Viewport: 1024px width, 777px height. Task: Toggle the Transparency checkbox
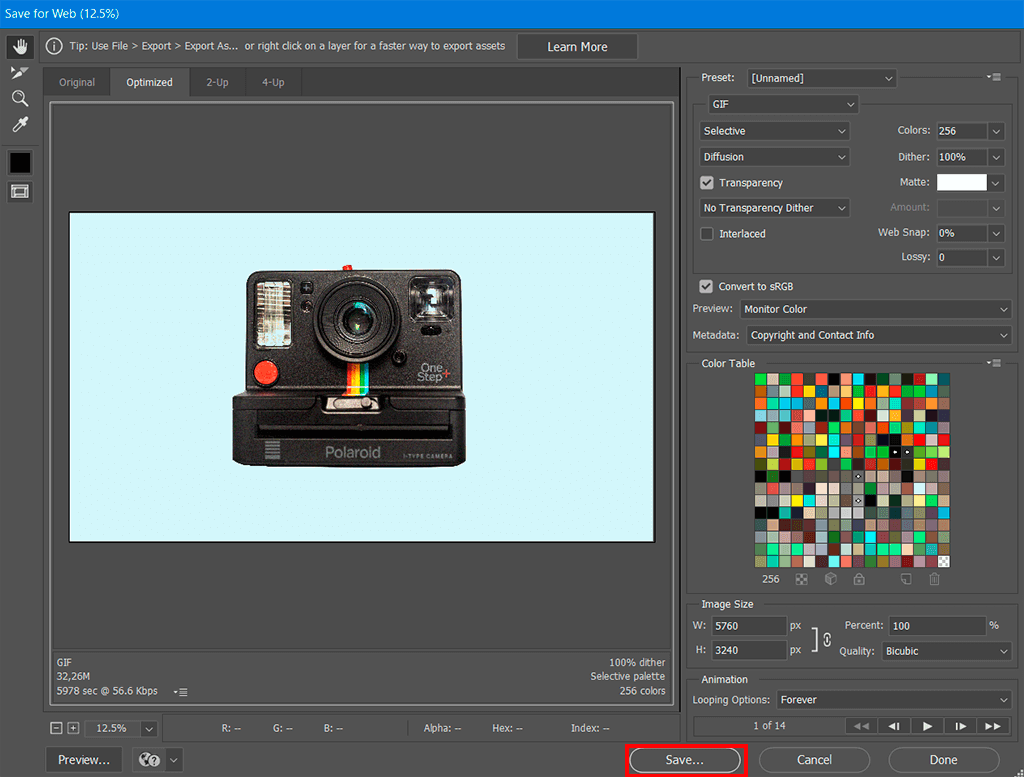pyautogui.click(x=707, y=183)
